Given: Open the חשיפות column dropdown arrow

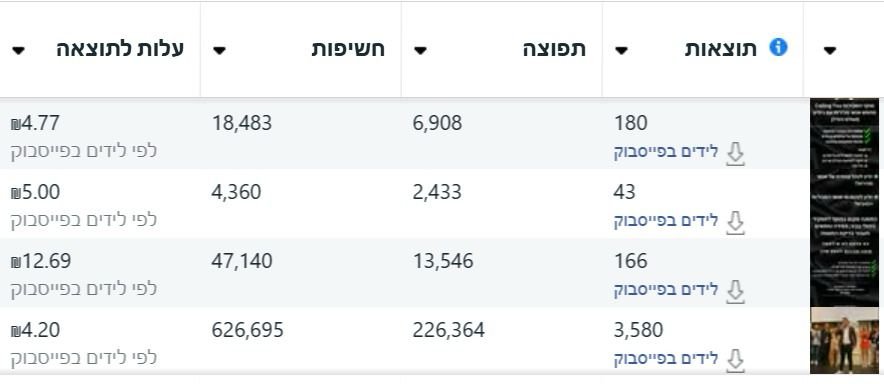Looking at the screenshot, I should click(219, 51).
